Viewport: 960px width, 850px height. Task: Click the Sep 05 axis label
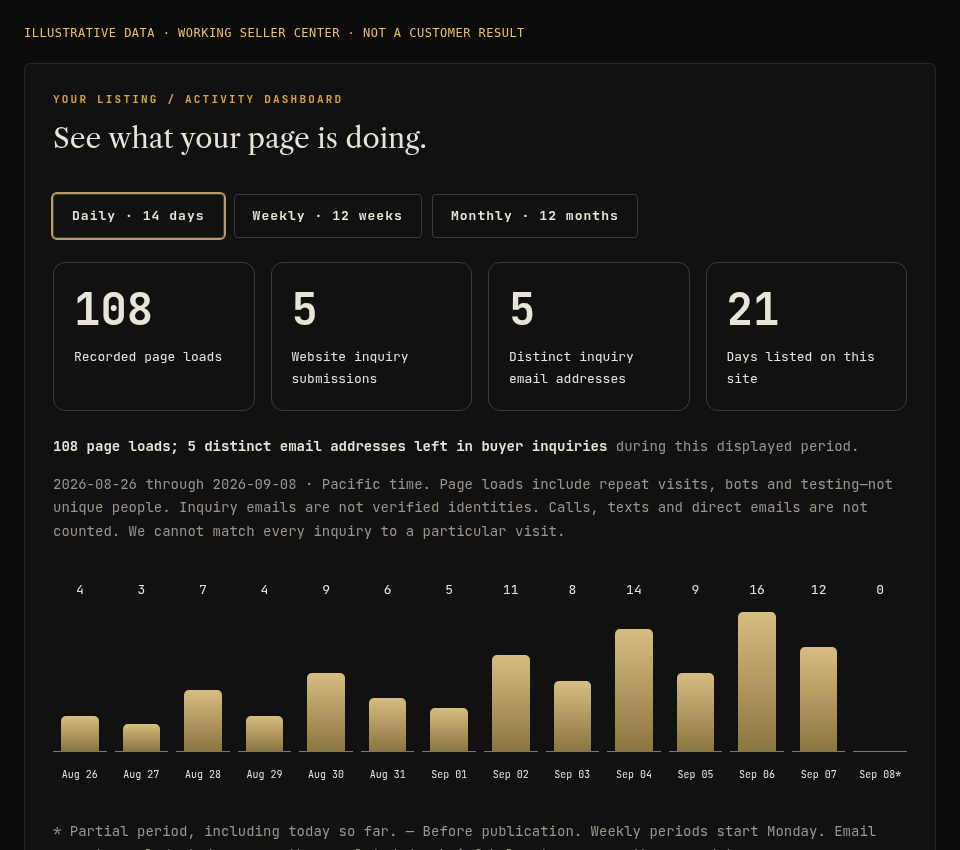tap(696, 774)
